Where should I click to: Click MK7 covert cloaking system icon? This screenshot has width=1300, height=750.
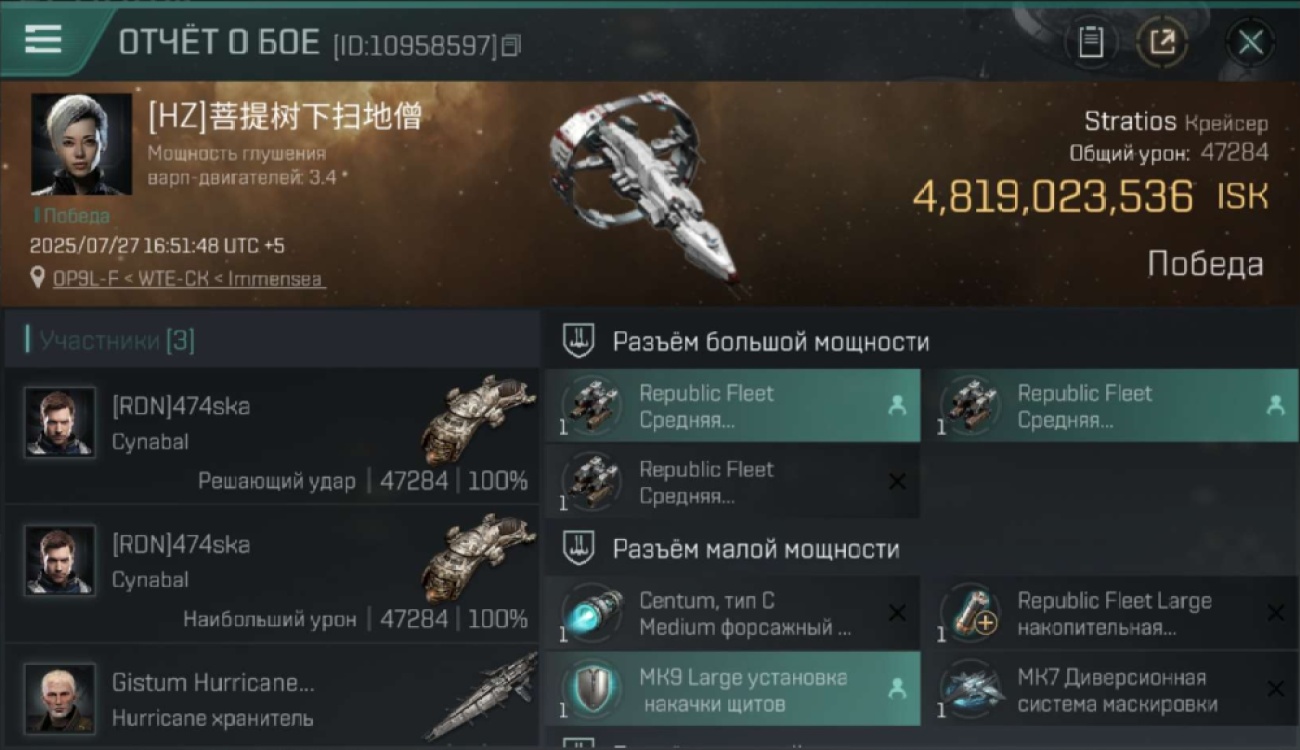tap(971, 690)
